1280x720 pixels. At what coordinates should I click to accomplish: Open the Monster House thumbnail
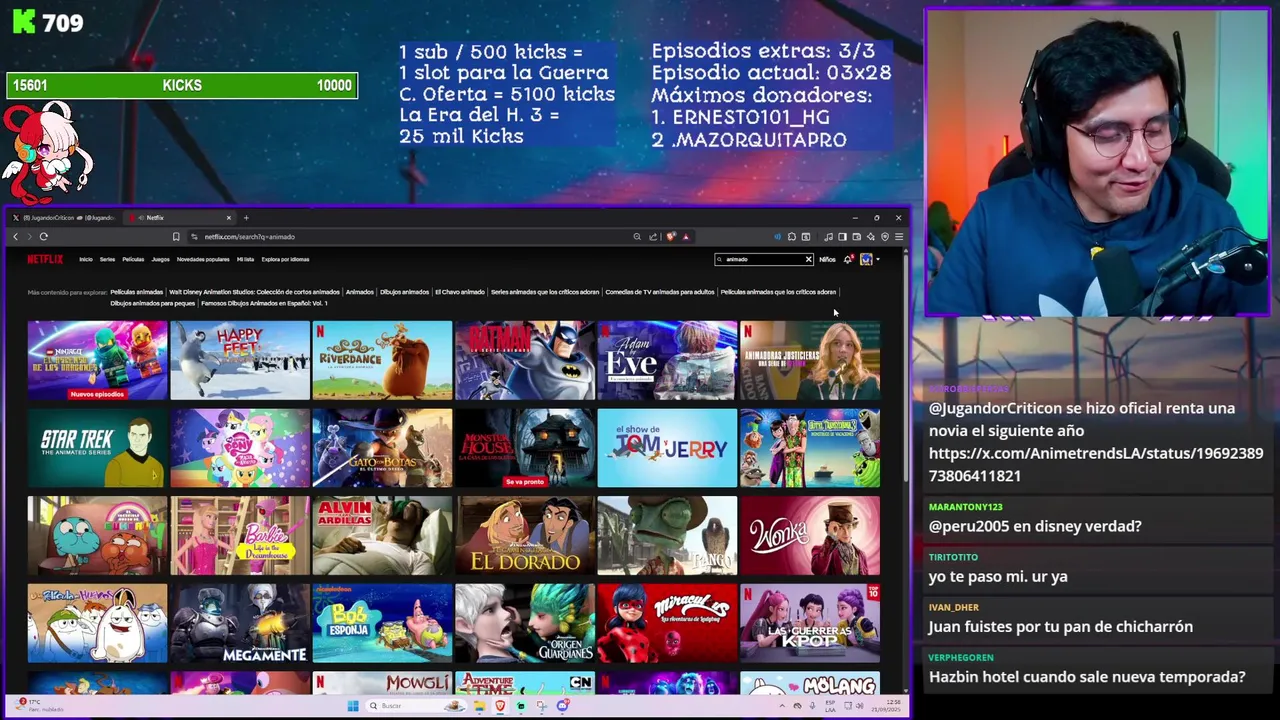[x=525, y=448]
